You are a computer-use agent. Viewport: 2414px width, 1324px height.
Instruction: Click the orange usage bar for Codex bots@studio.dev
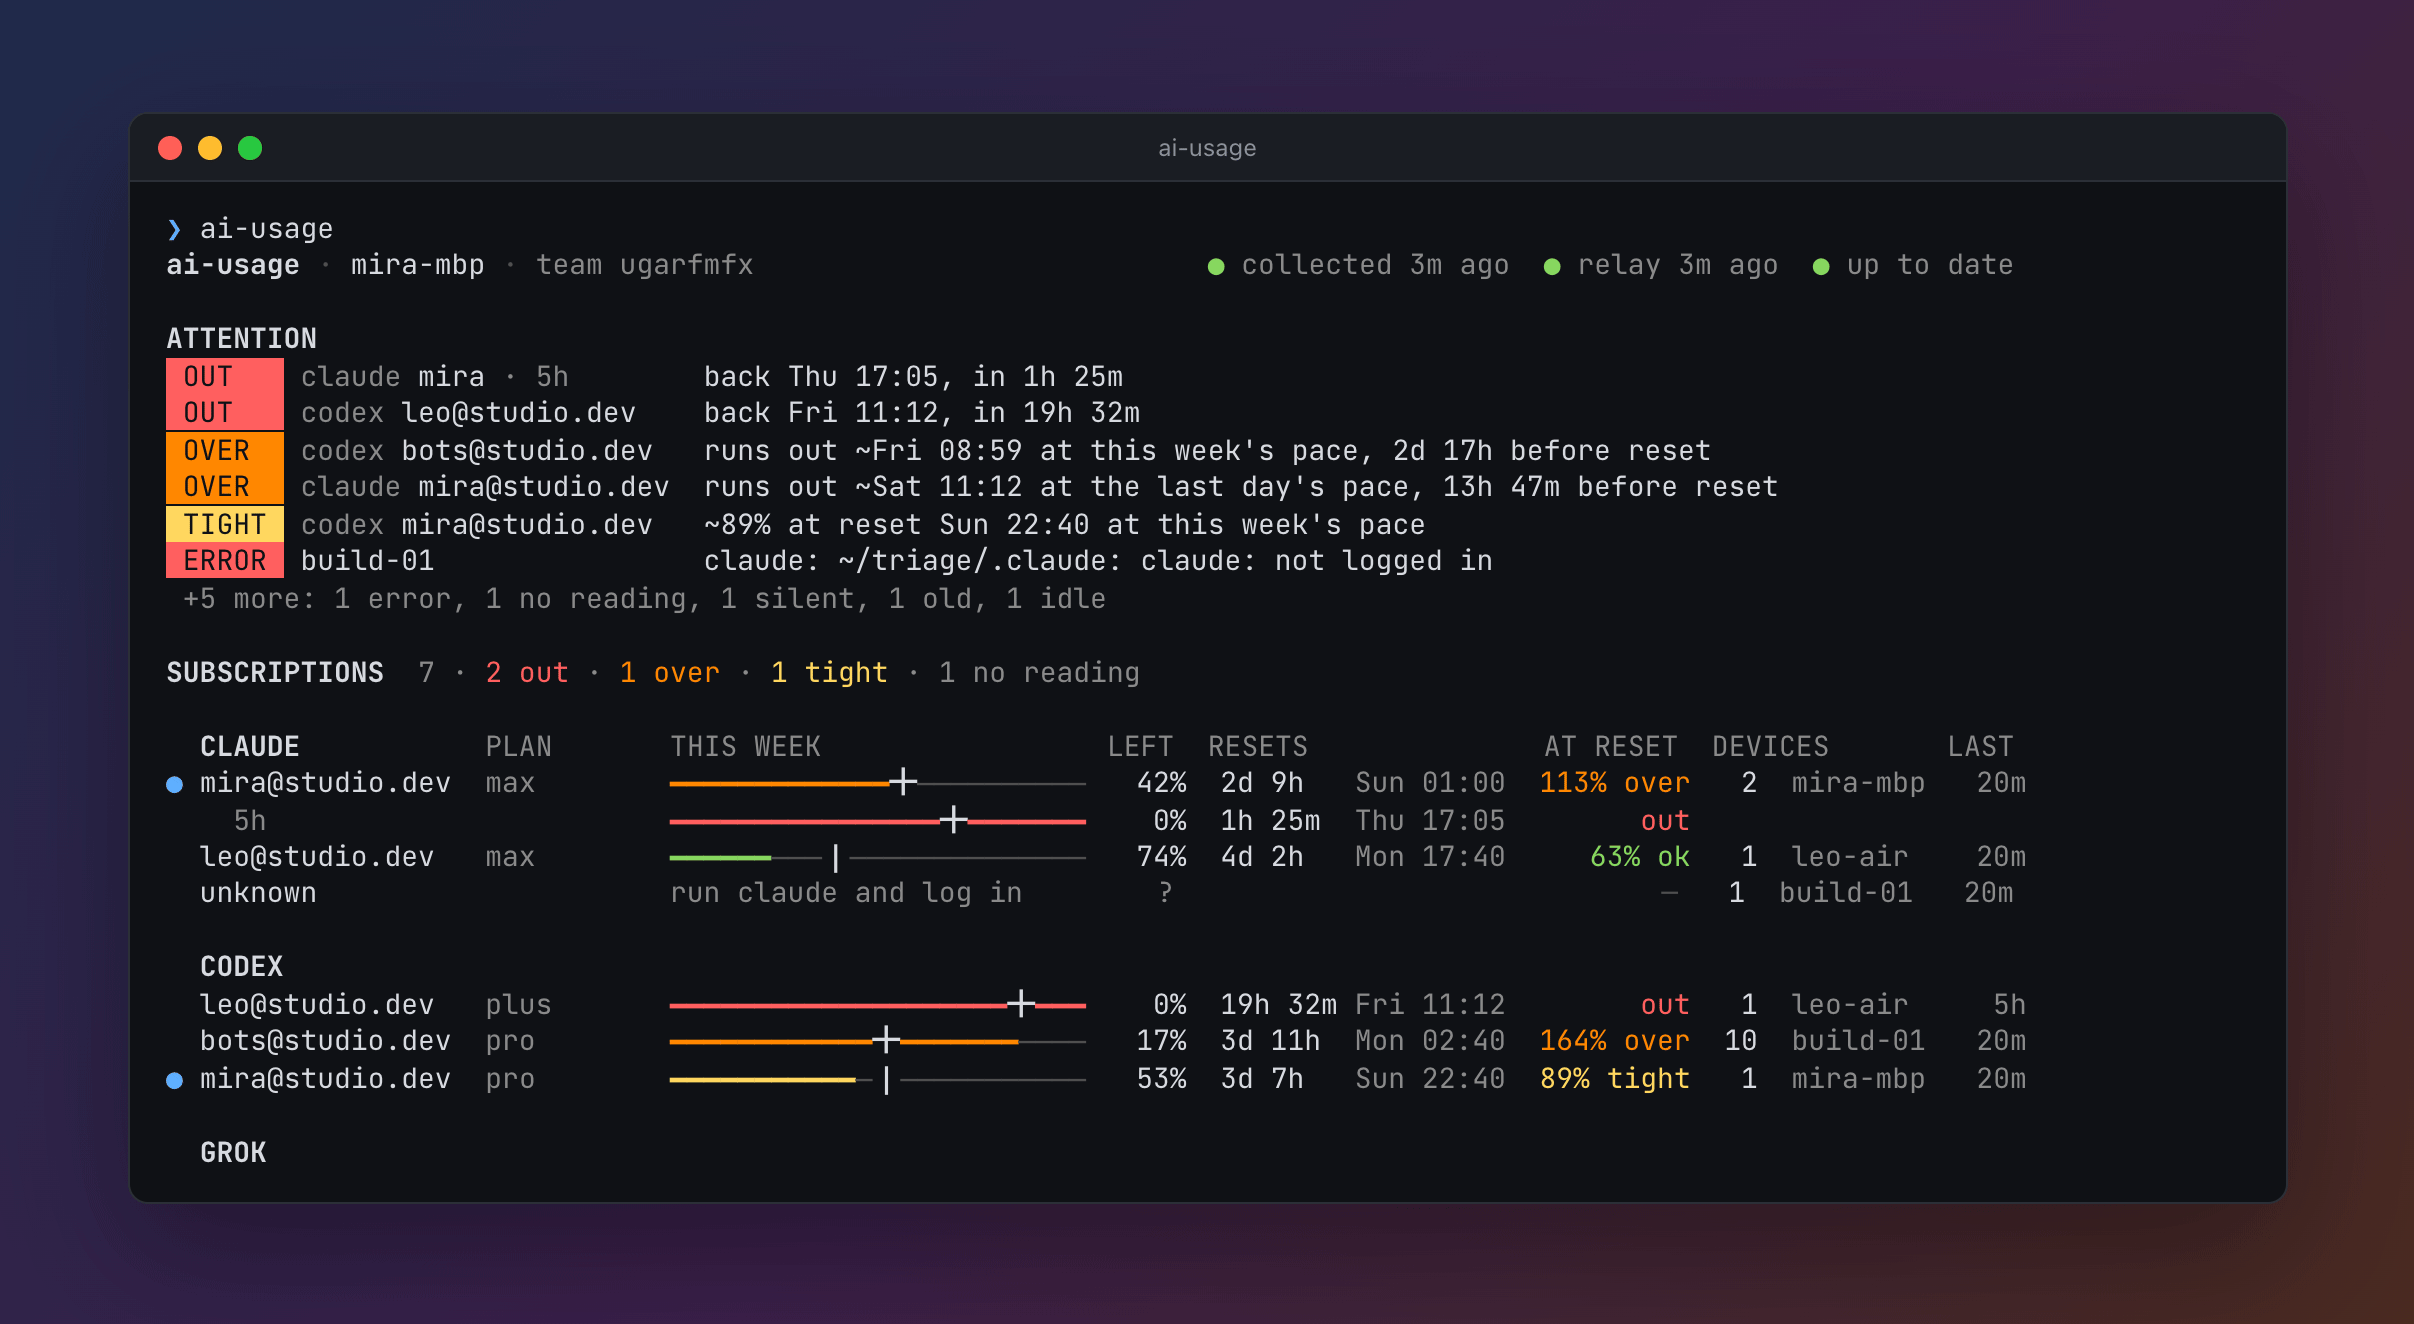click(x=878, y=1041)
